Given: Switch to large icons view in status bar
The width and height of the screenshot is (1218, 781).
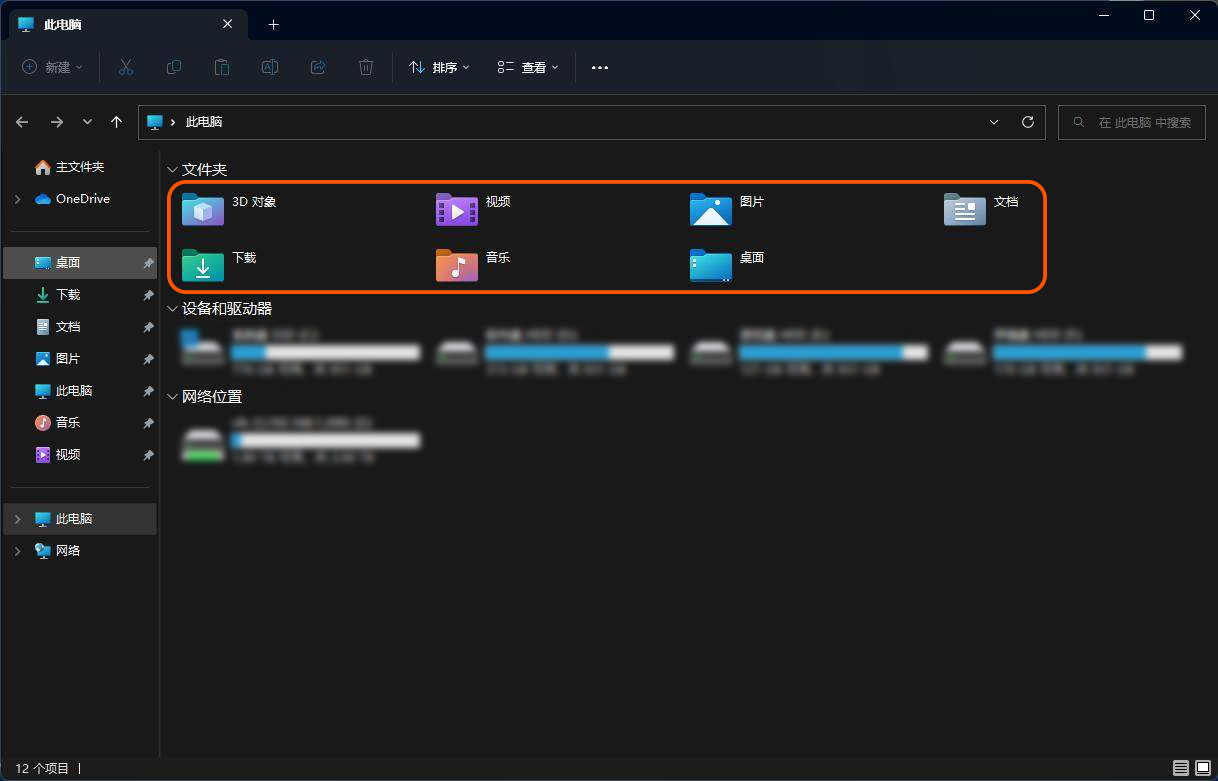Looking at the screenshot, I should (1203, 768).
